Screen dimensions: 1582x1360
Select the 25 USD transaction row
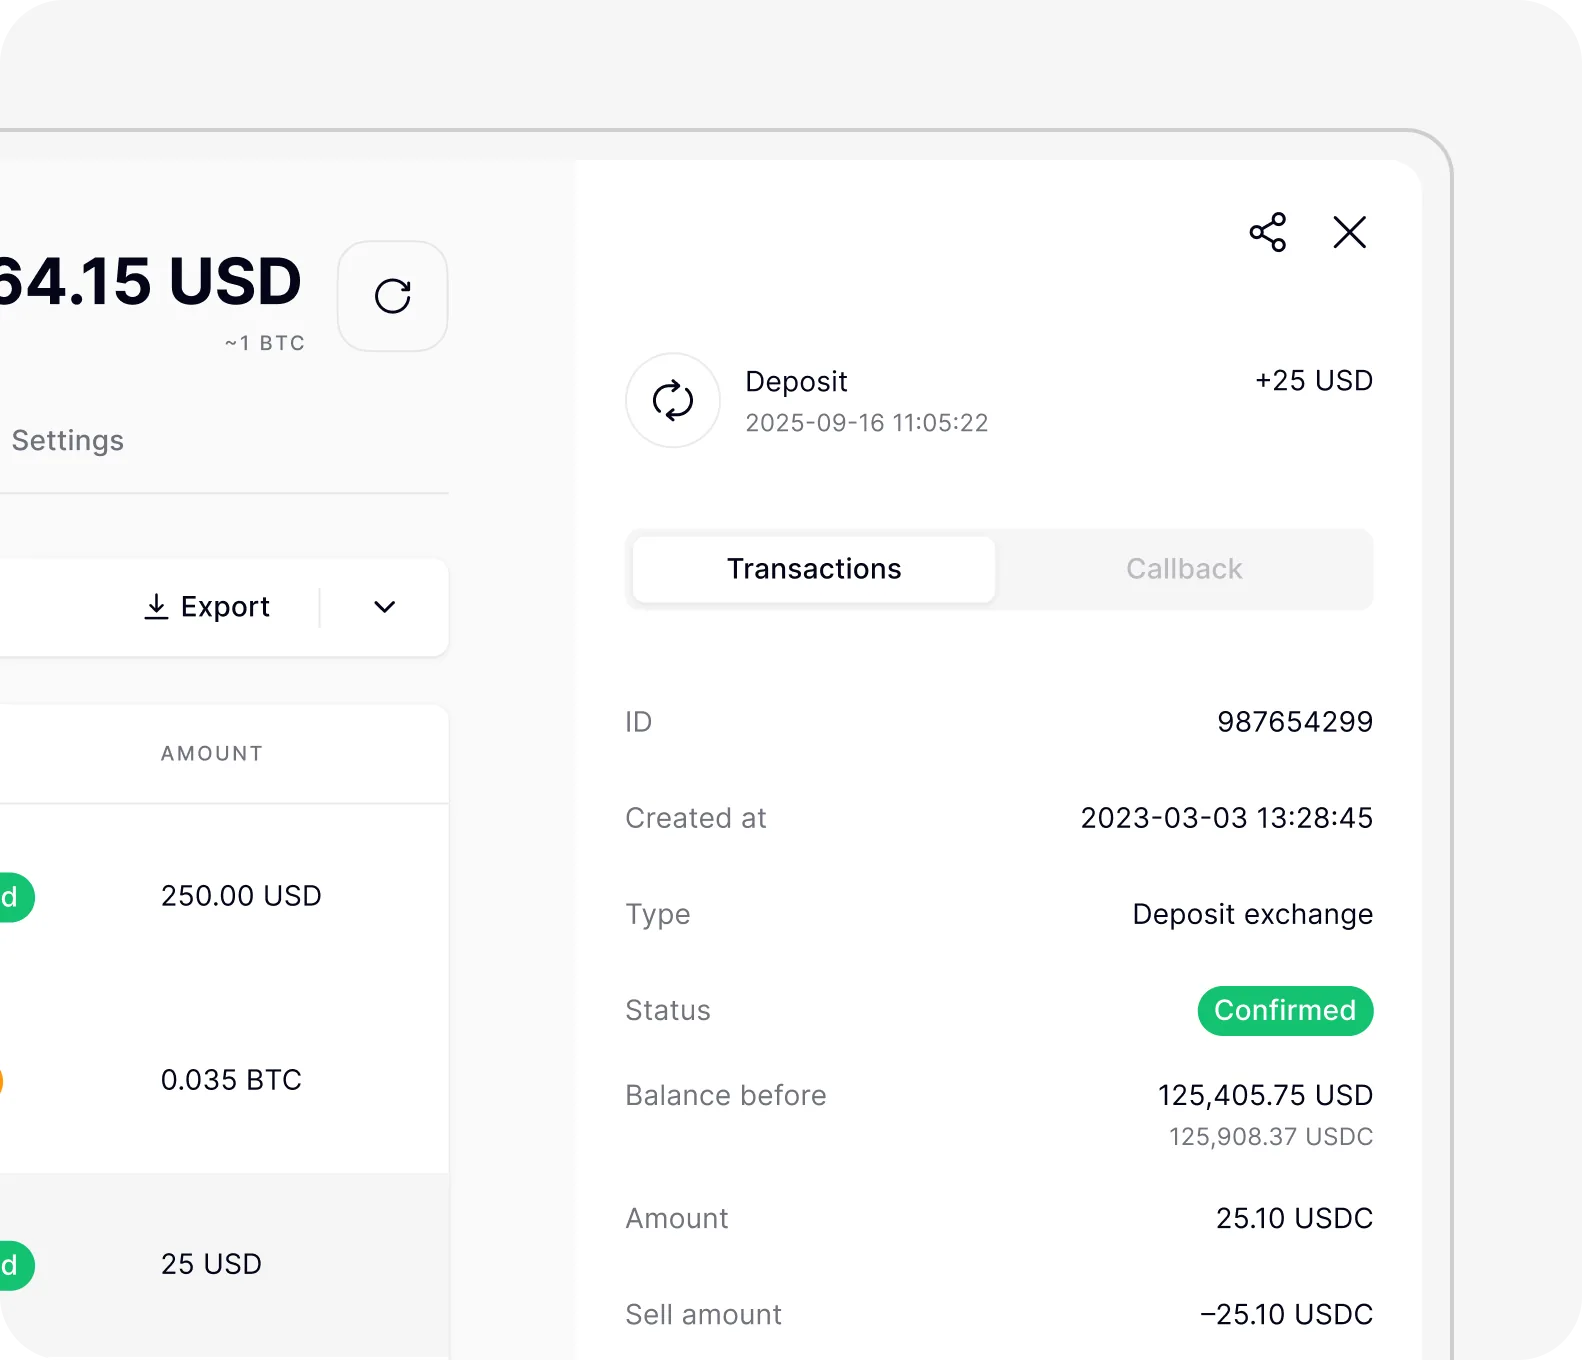click(x=224, y=1264)
